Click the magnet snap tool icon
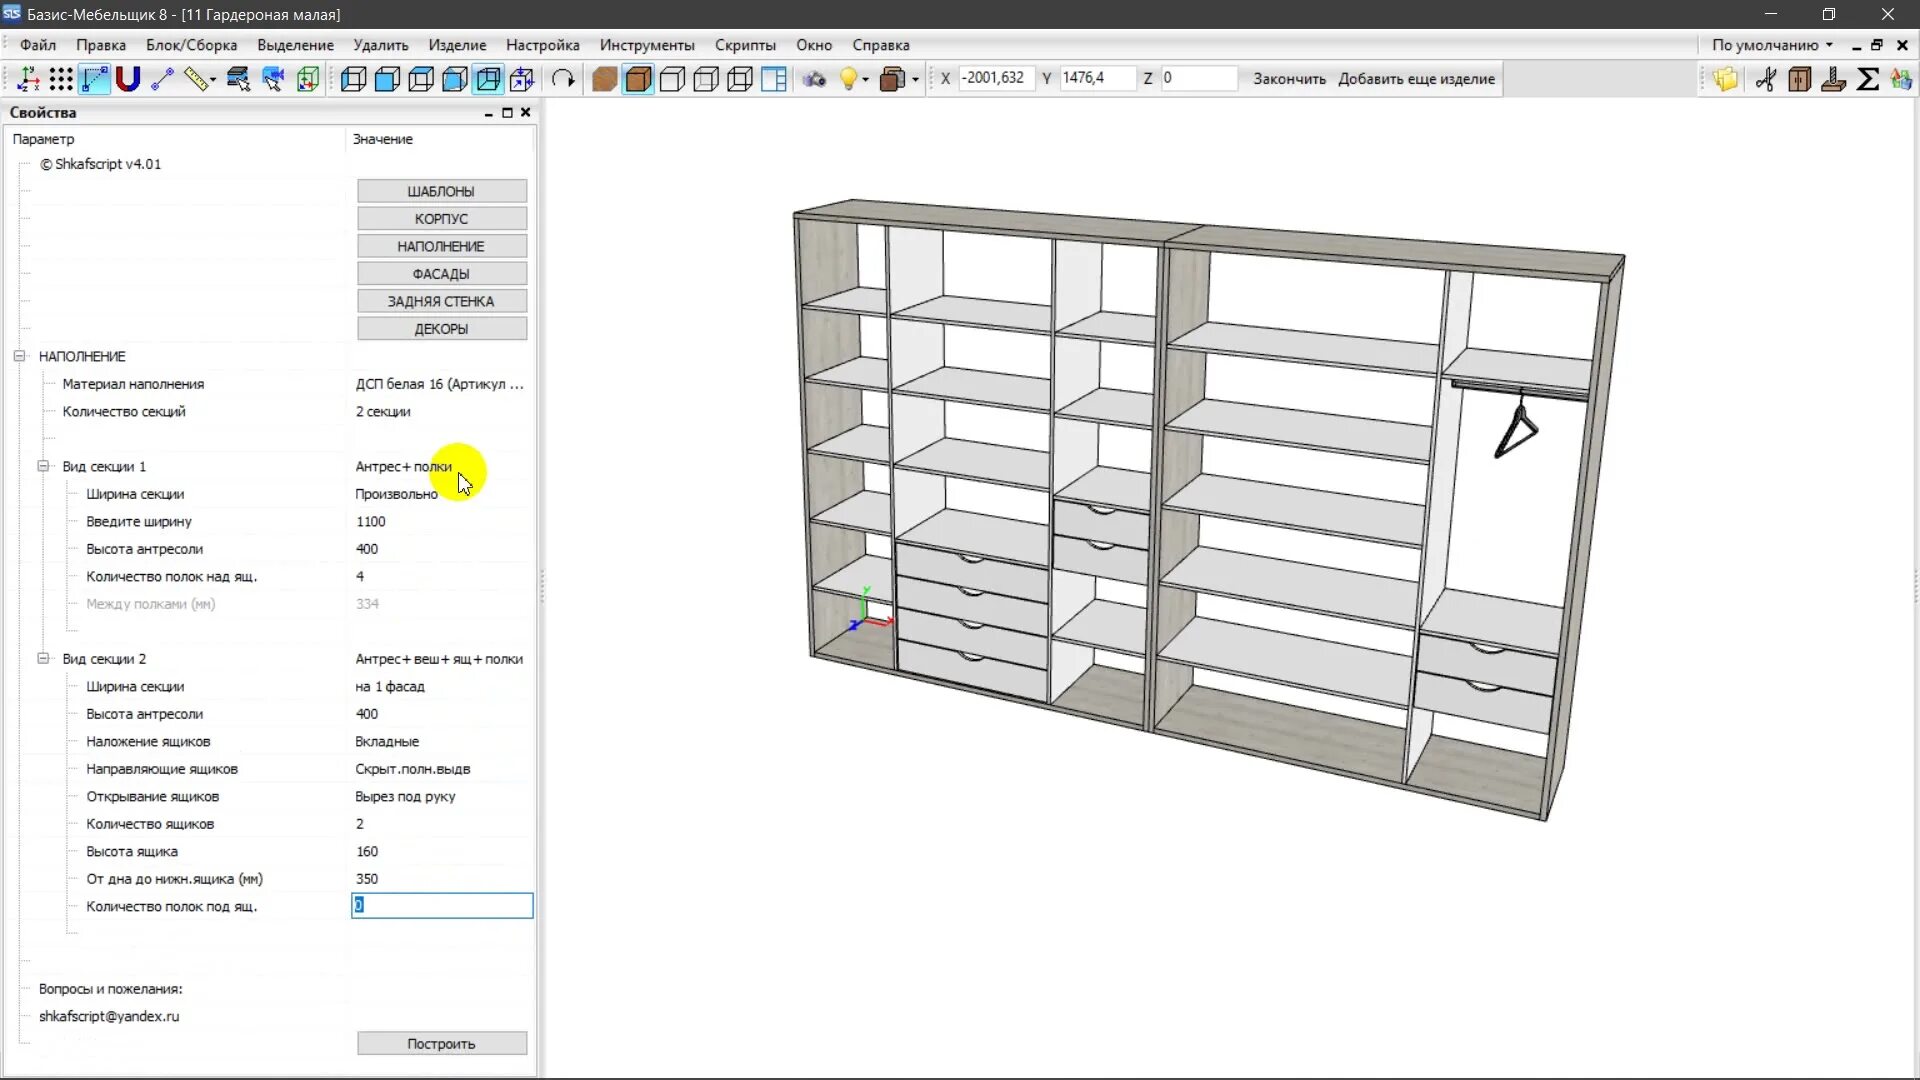This screenshot has width=1920, height=1080. tap(128, 79)
